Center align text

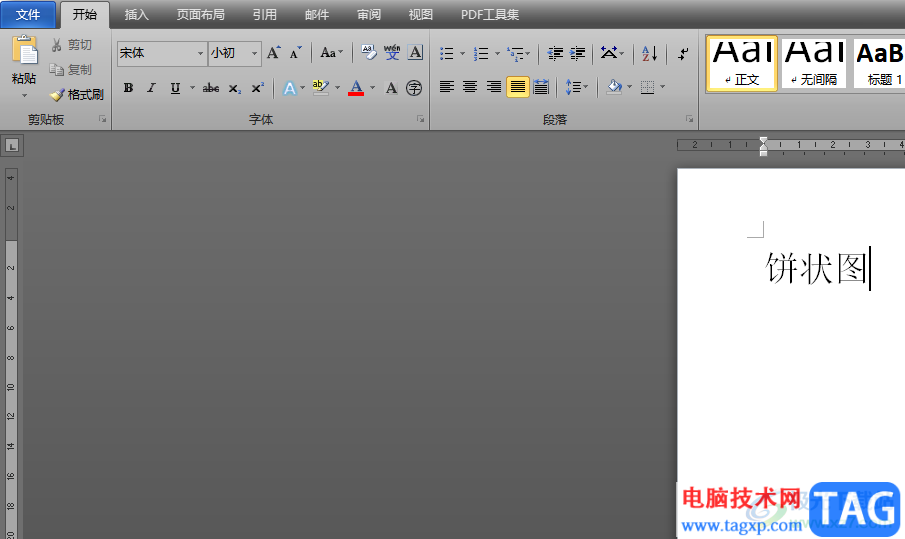tap(470, 87)
